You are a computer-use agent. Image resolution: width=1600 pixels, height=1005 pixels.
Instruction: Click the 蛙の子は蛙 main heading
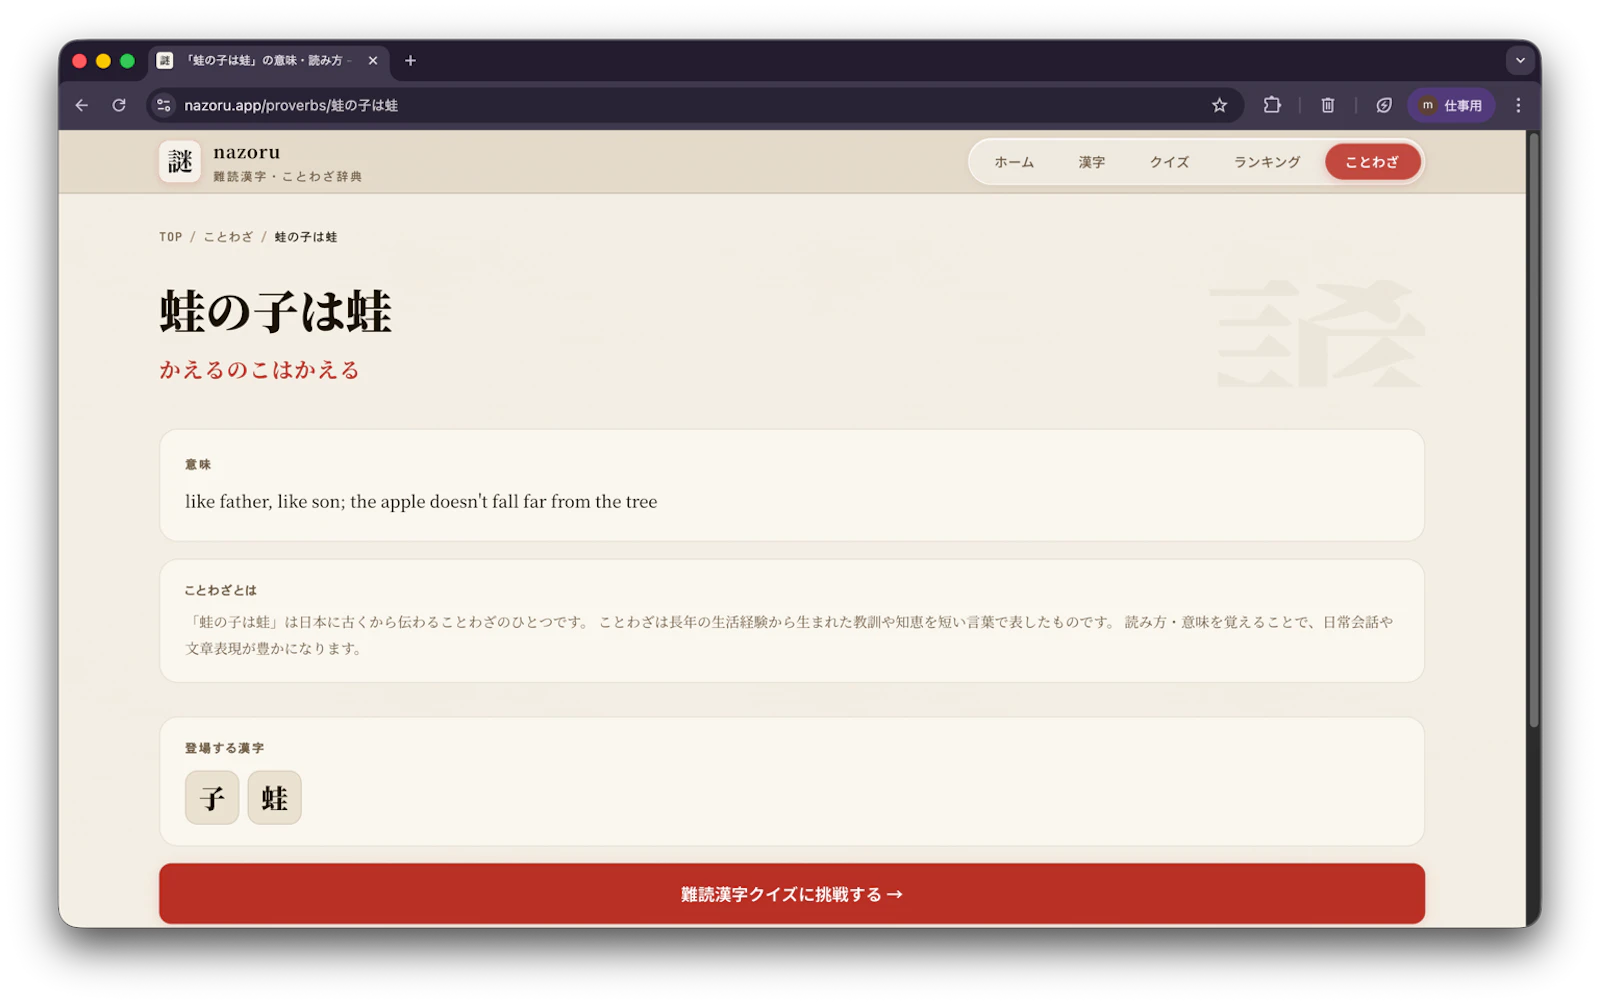point(275,311)
